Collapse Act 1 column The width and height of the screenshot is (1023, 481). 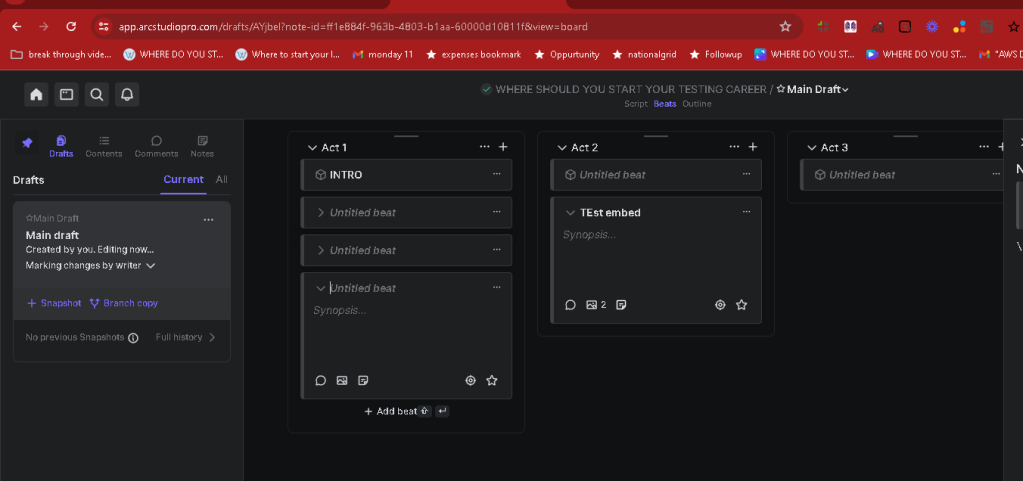(x=312, y=147)
